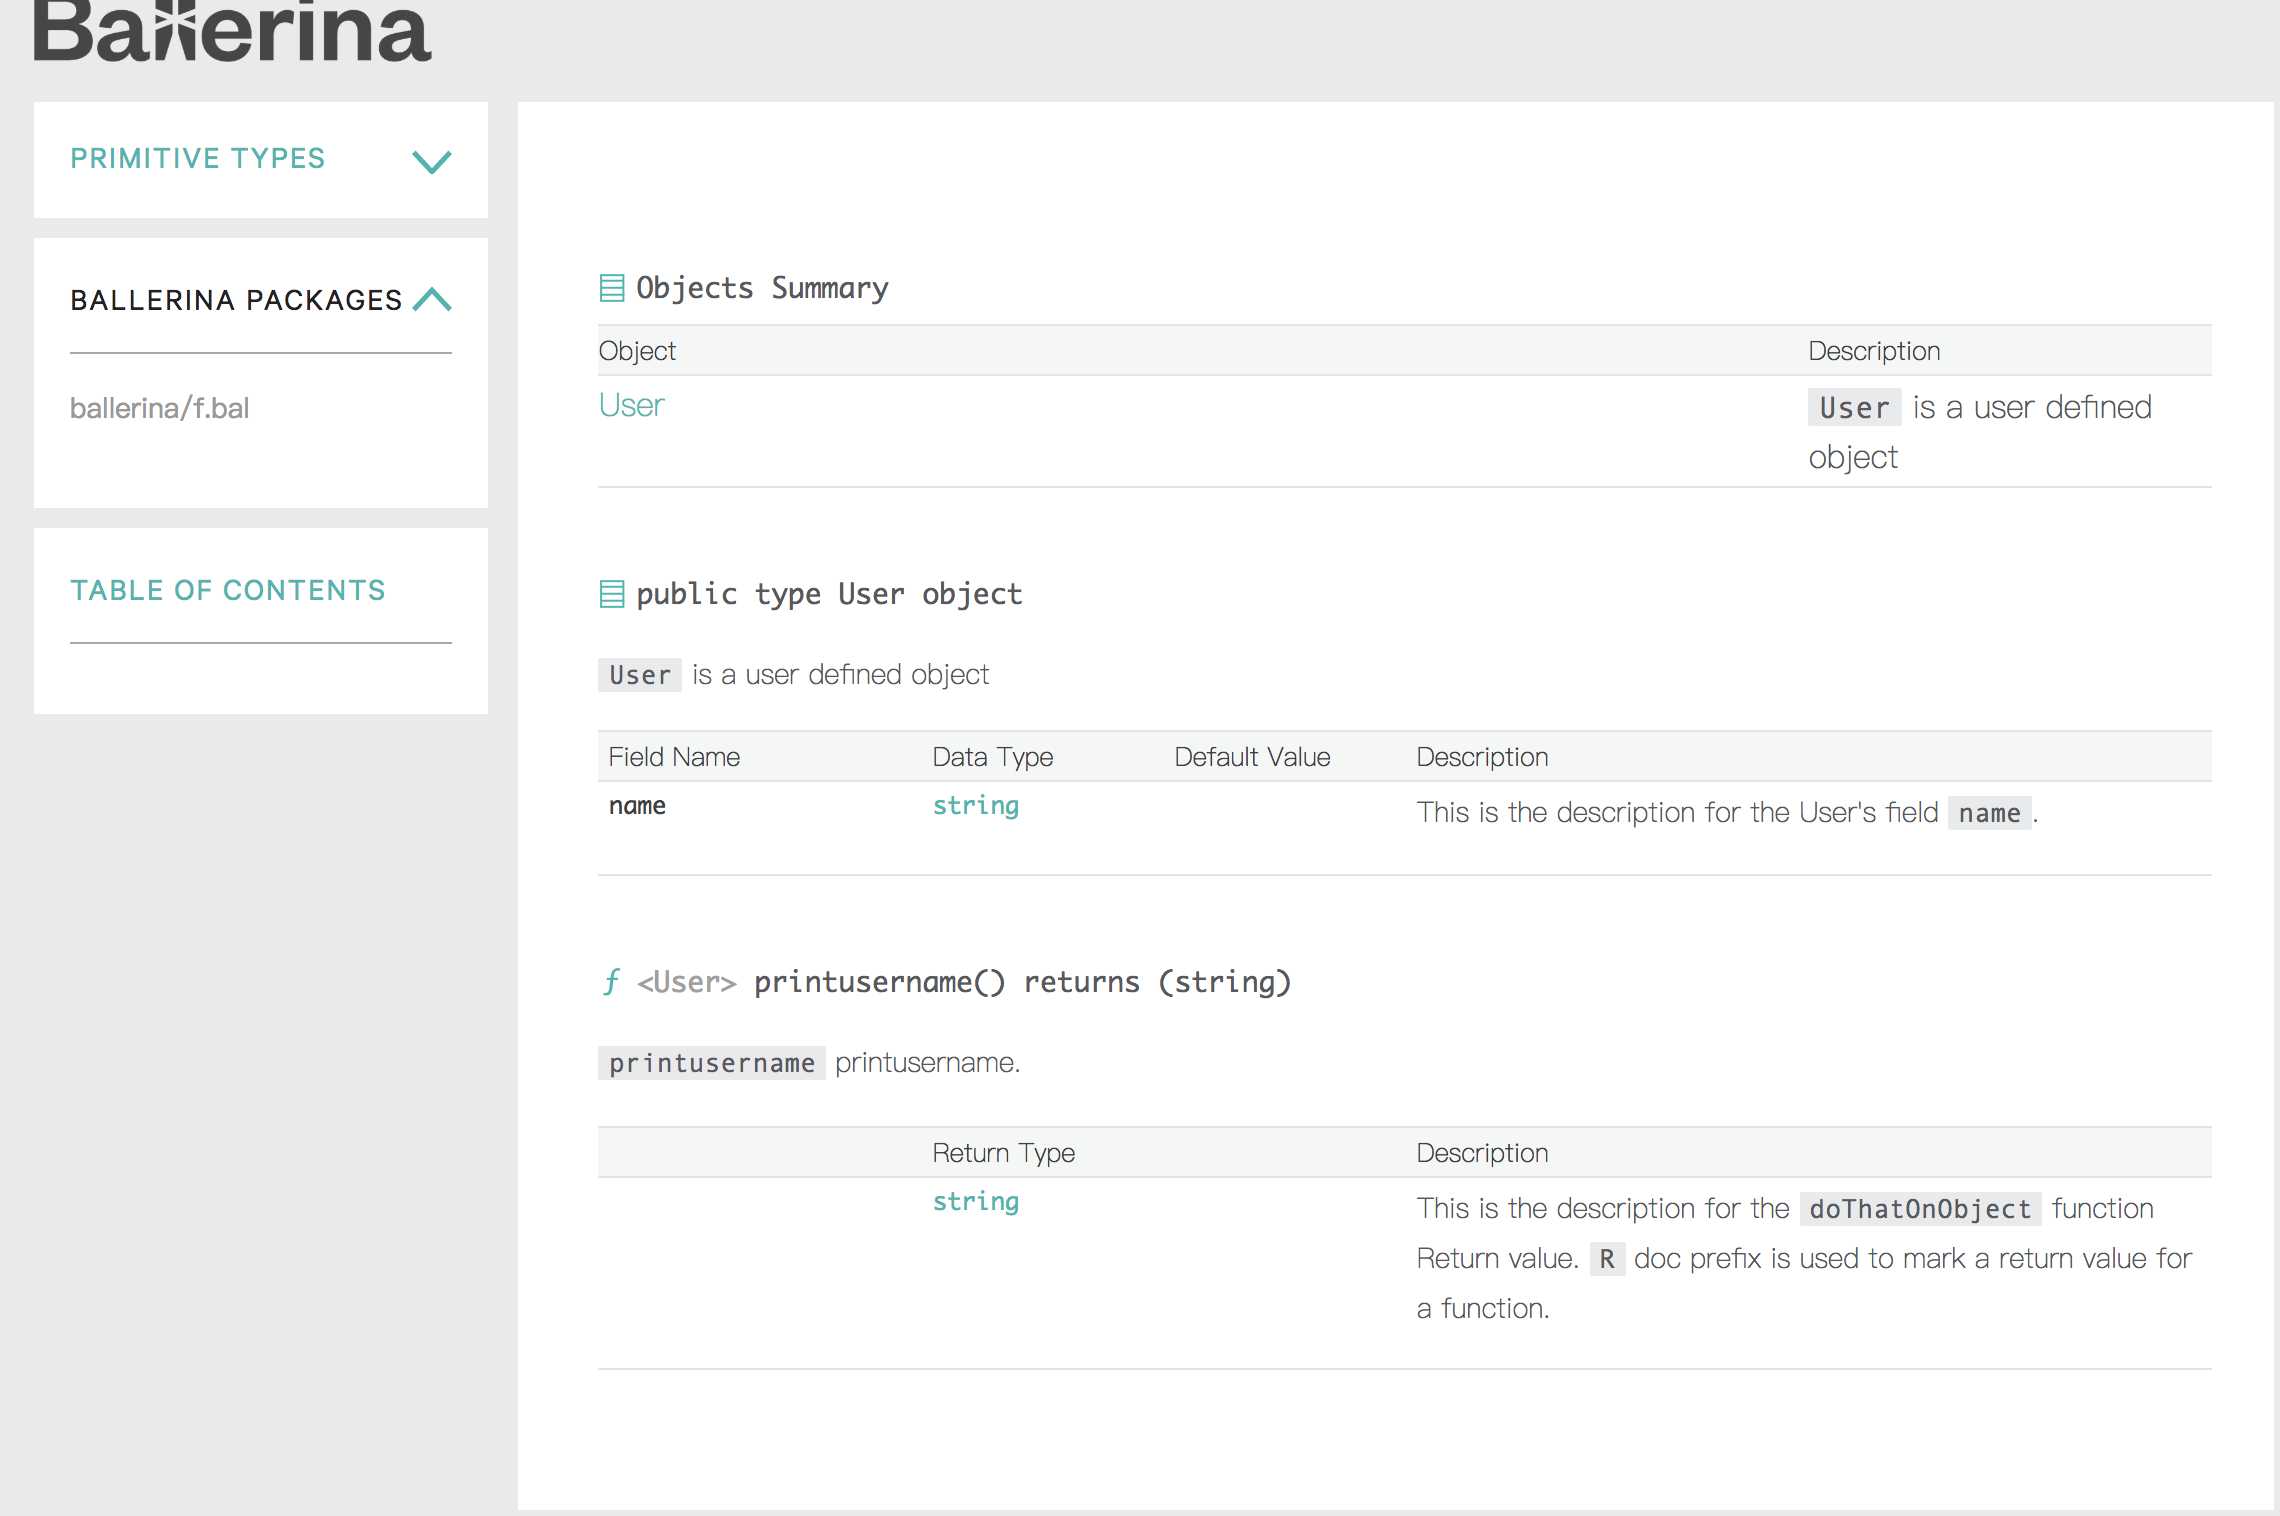
Task: Click the Description header in Objects Summary
Action: [x=1874, y=351]
